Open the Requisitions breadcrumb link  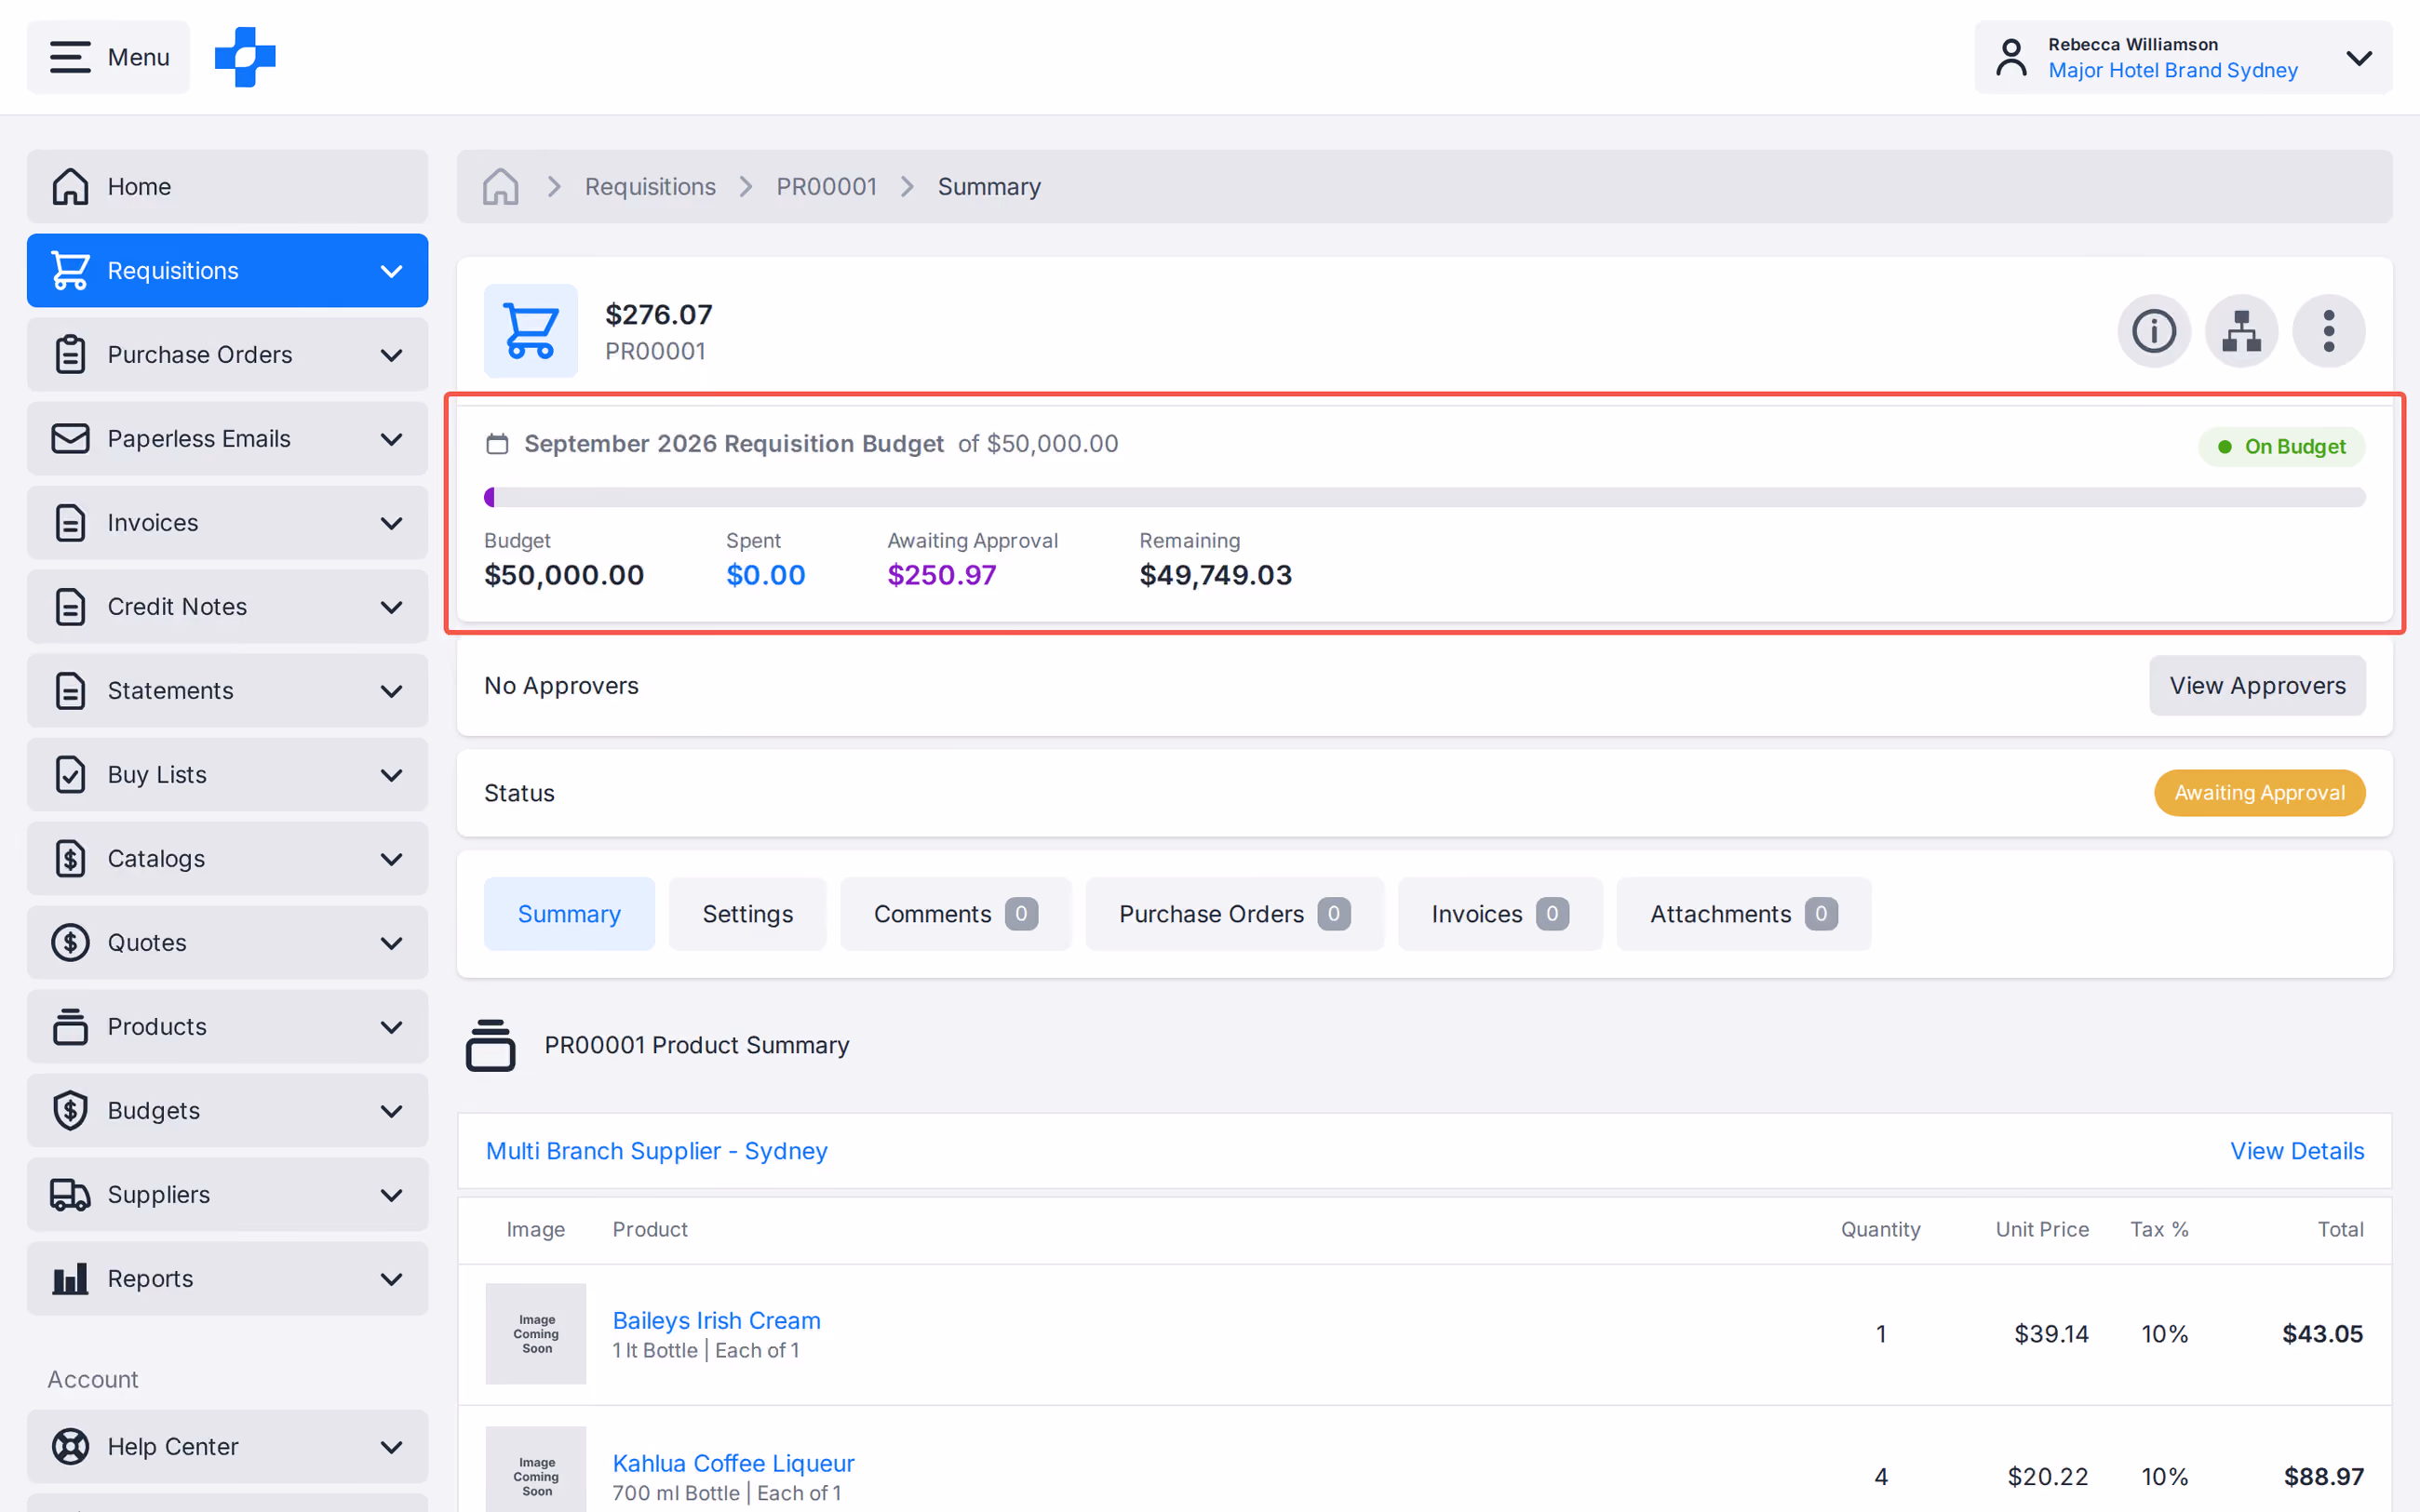pyautogui.click(x=650, y=187)
